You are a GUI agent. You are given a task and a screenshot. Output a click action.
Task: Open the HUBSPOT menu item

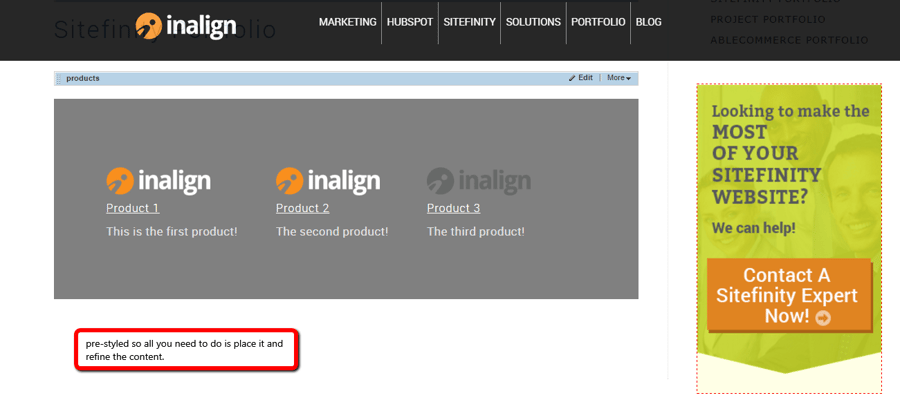(x=410, y=22)
